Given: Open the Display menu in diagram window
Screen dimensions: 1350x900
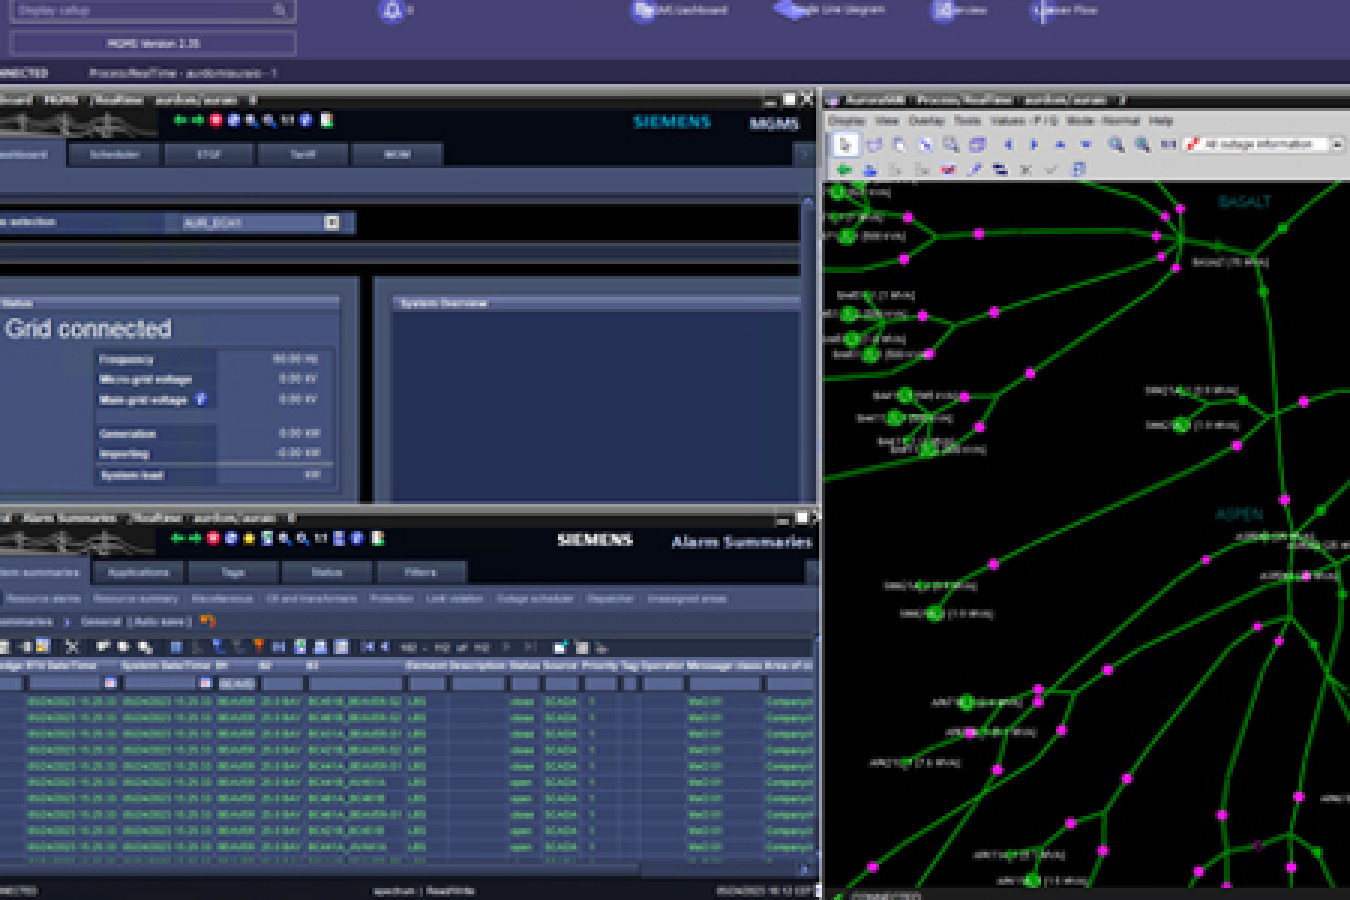Looking at the screenshot, I should [x=846, y=121].
